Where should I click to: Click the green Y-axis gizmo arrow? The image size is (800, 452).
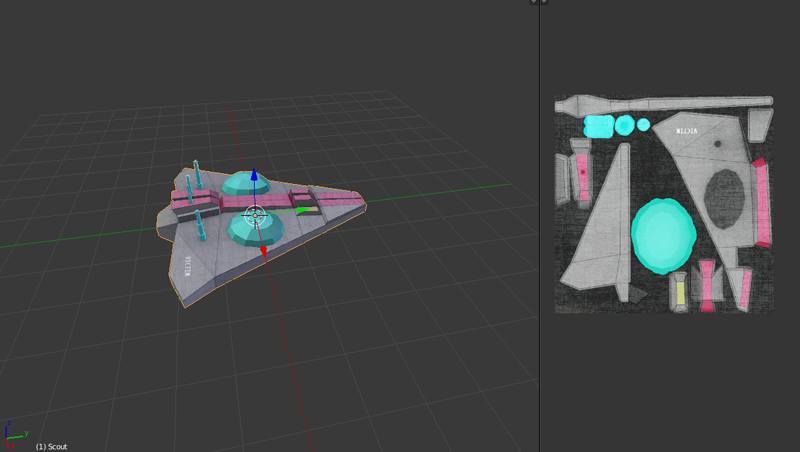click(299, 211)
